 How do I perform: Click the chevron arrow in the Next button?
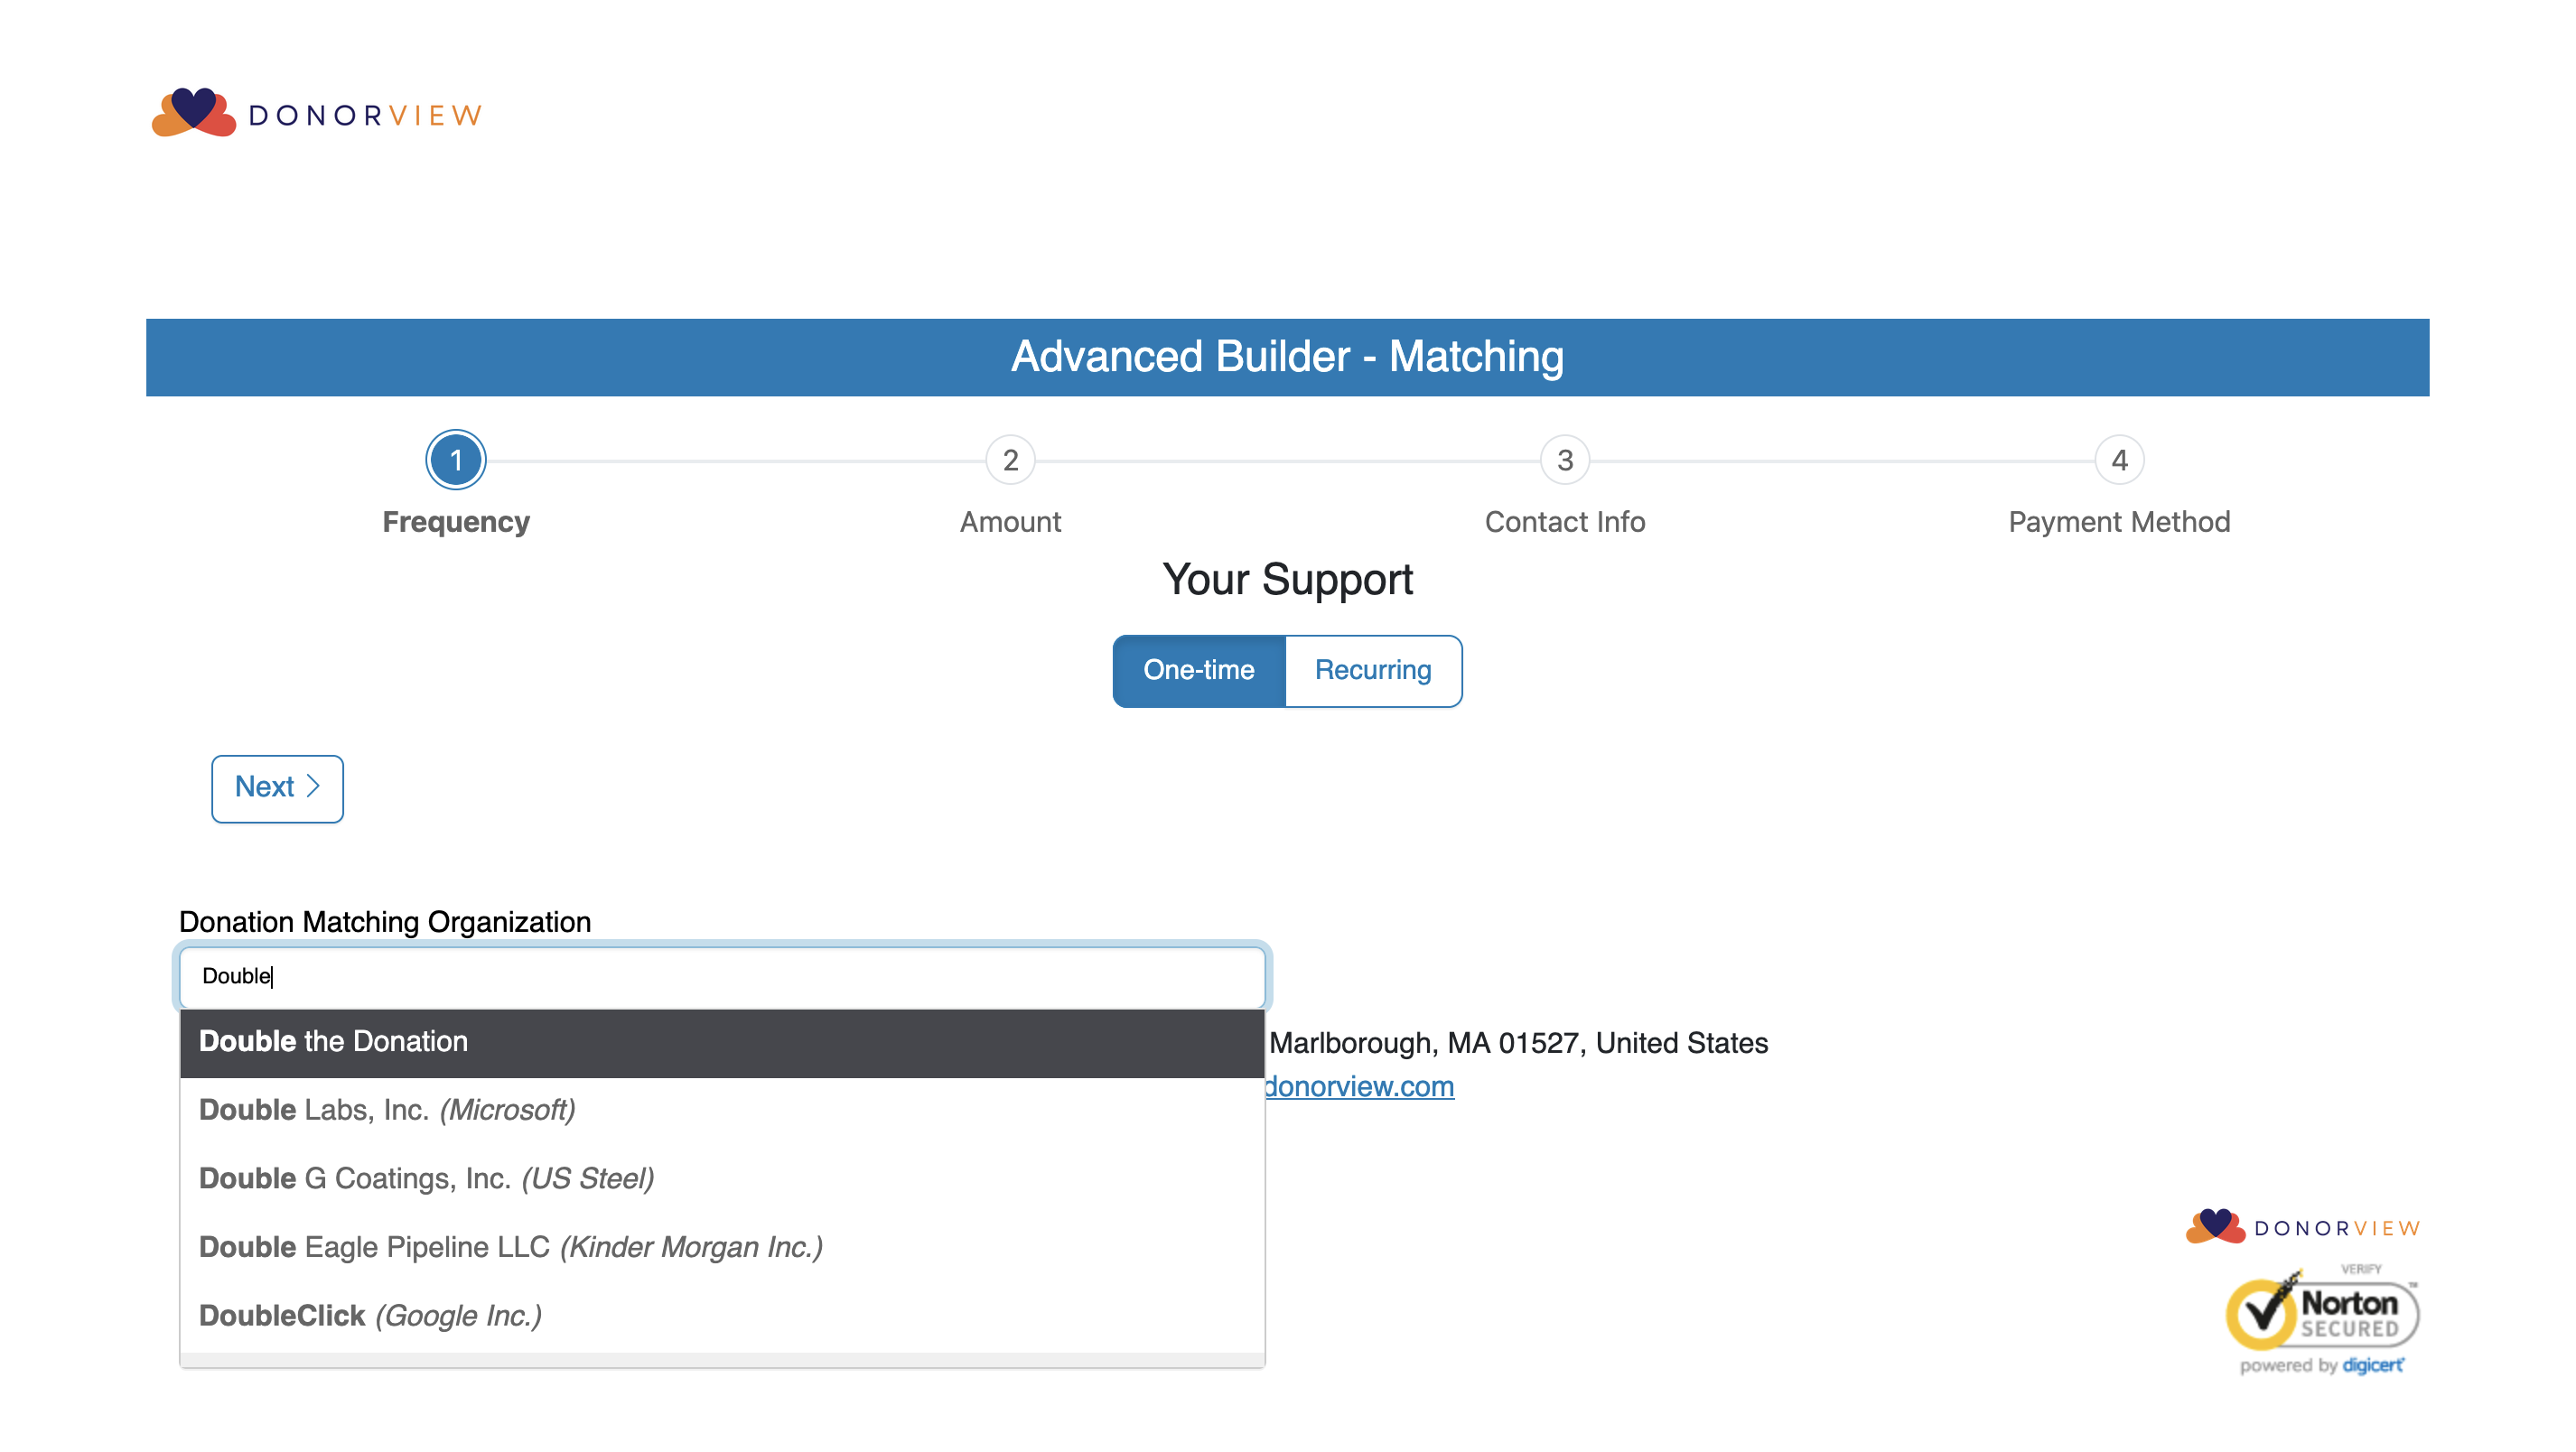click(313, 786)
